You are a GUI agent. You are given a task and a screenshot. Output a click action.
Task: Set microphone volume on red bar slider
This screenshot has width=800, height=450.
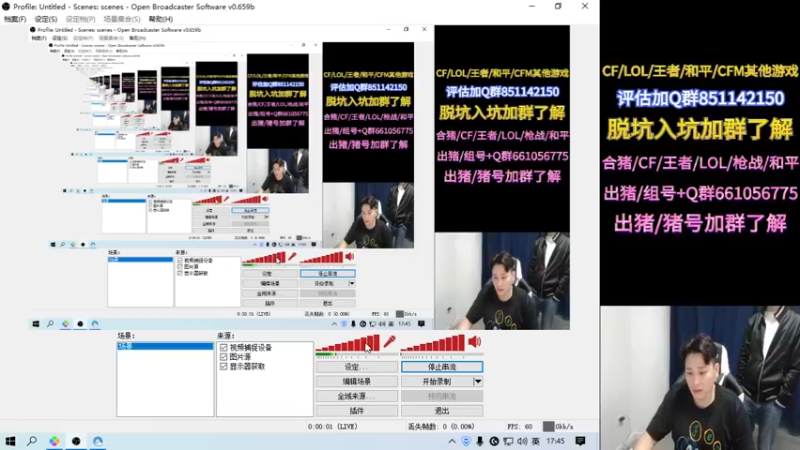(x=347, y=343)
